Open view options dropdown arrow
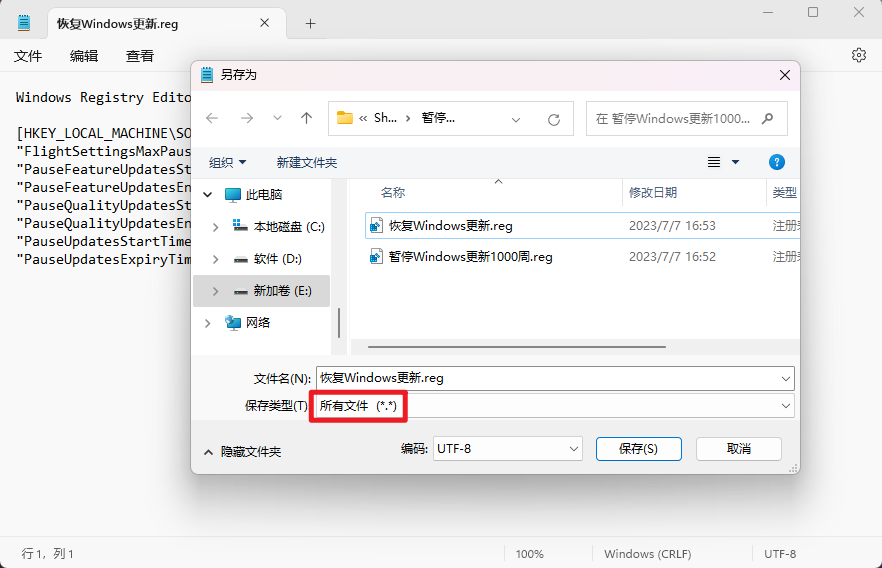Screen dimensions: 882x568 [735, 163]
